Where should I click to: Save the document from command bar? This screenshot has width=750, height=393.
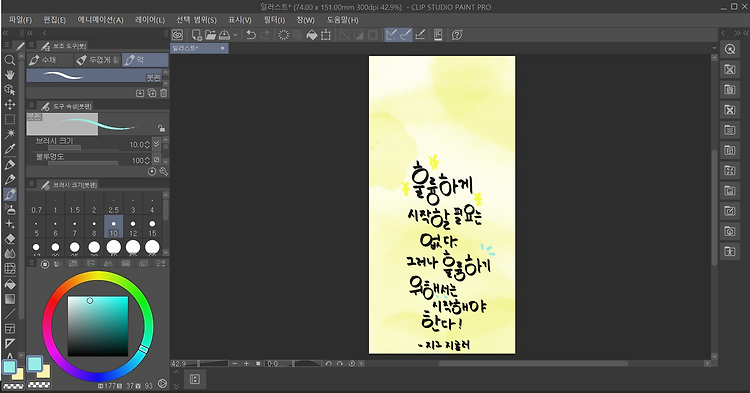[x=224, y=35]
